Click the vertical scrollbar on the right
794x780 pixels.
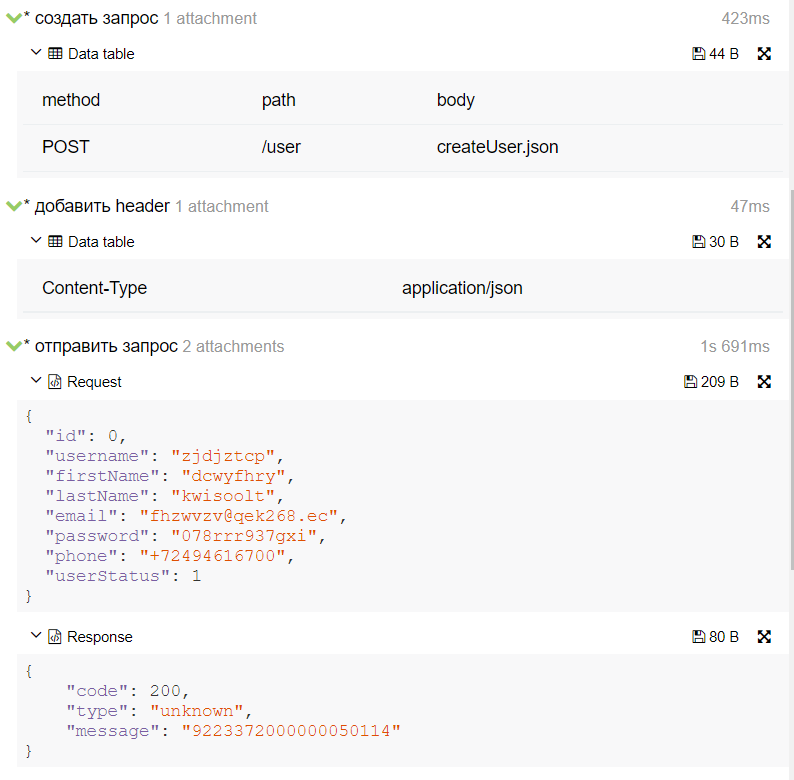point(791,380)
